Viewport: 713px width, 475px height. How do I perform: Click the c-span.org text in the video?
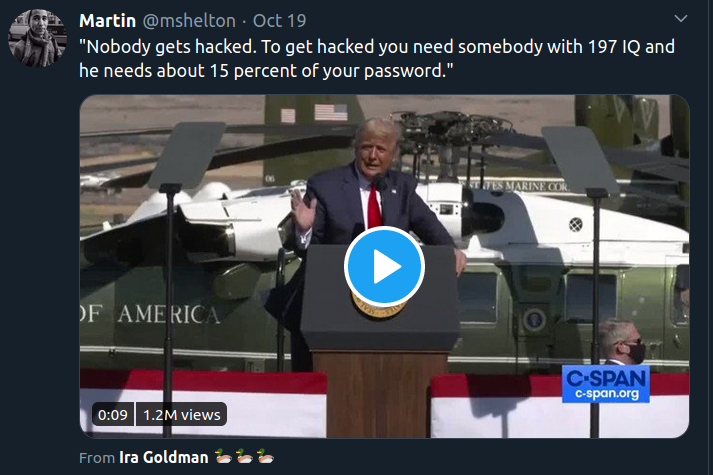(x=606, y=394)
